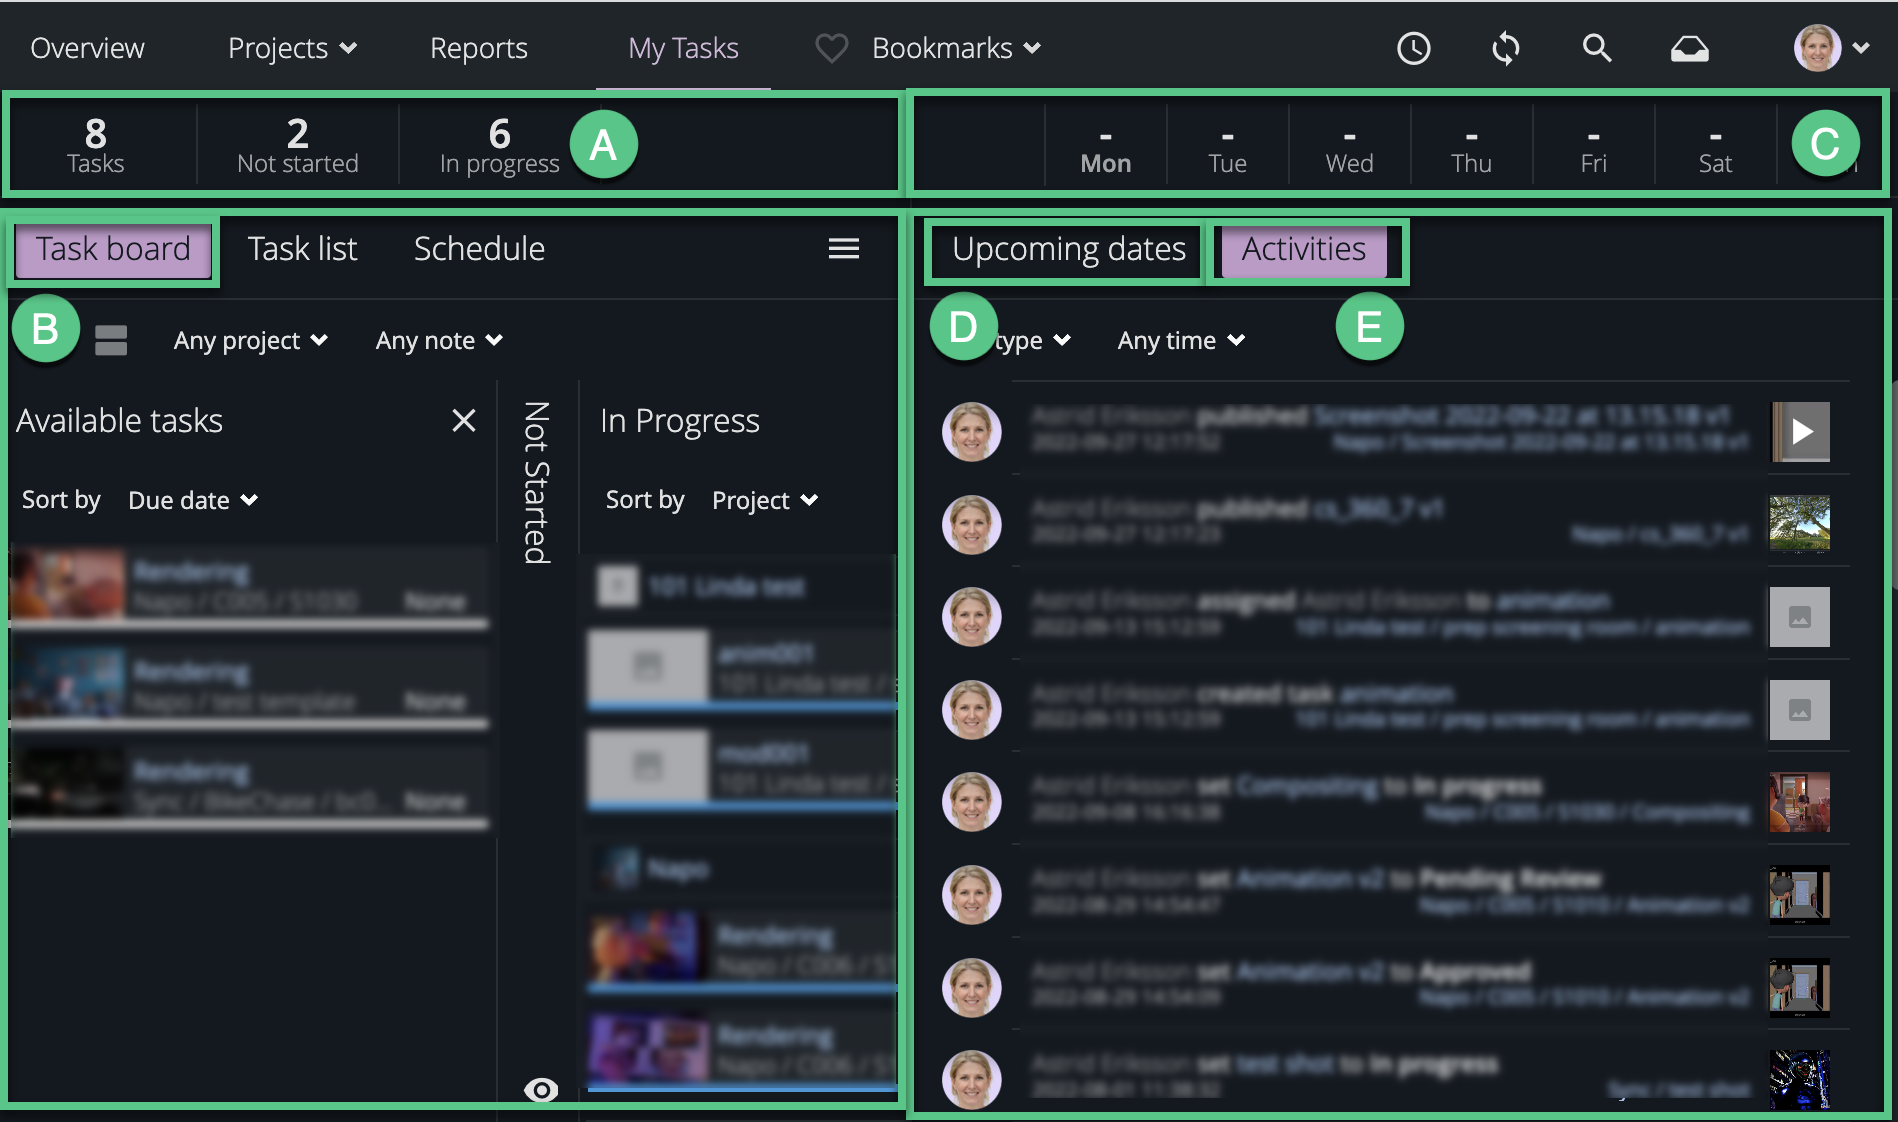This screenshot has width=1898, height=1122.
Task: Open the time tracker clock icon
Action: (x=1413, y=47)
